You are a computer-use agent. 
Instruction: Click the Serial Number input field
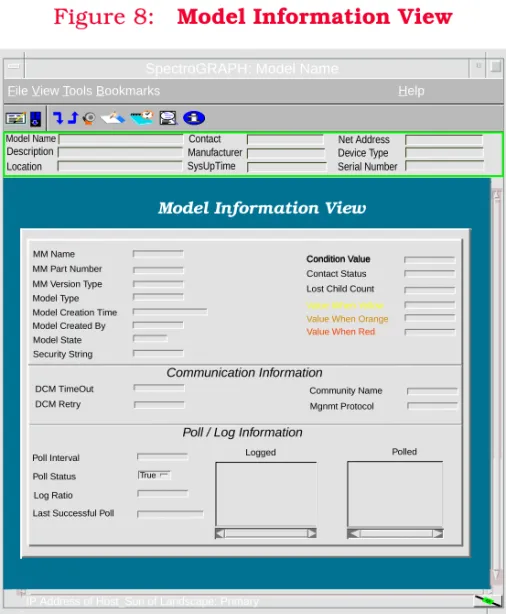(445, 166)
